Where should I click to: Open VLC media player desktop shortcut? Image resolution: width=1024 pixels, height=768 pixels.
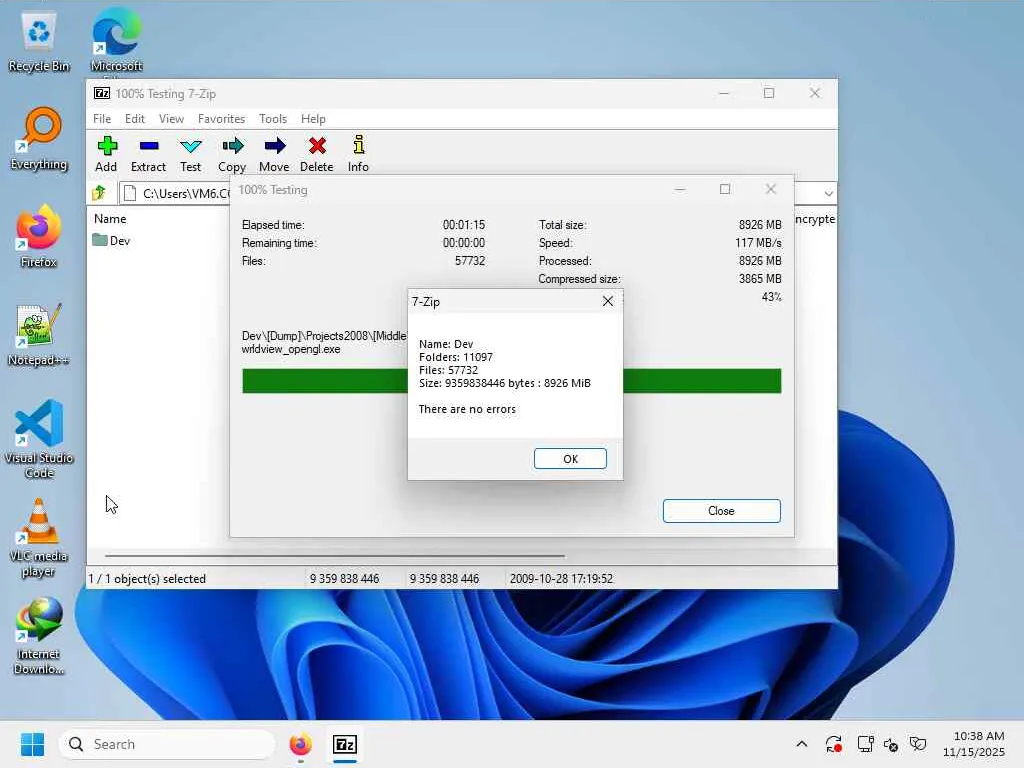click(x=39, y=538)
